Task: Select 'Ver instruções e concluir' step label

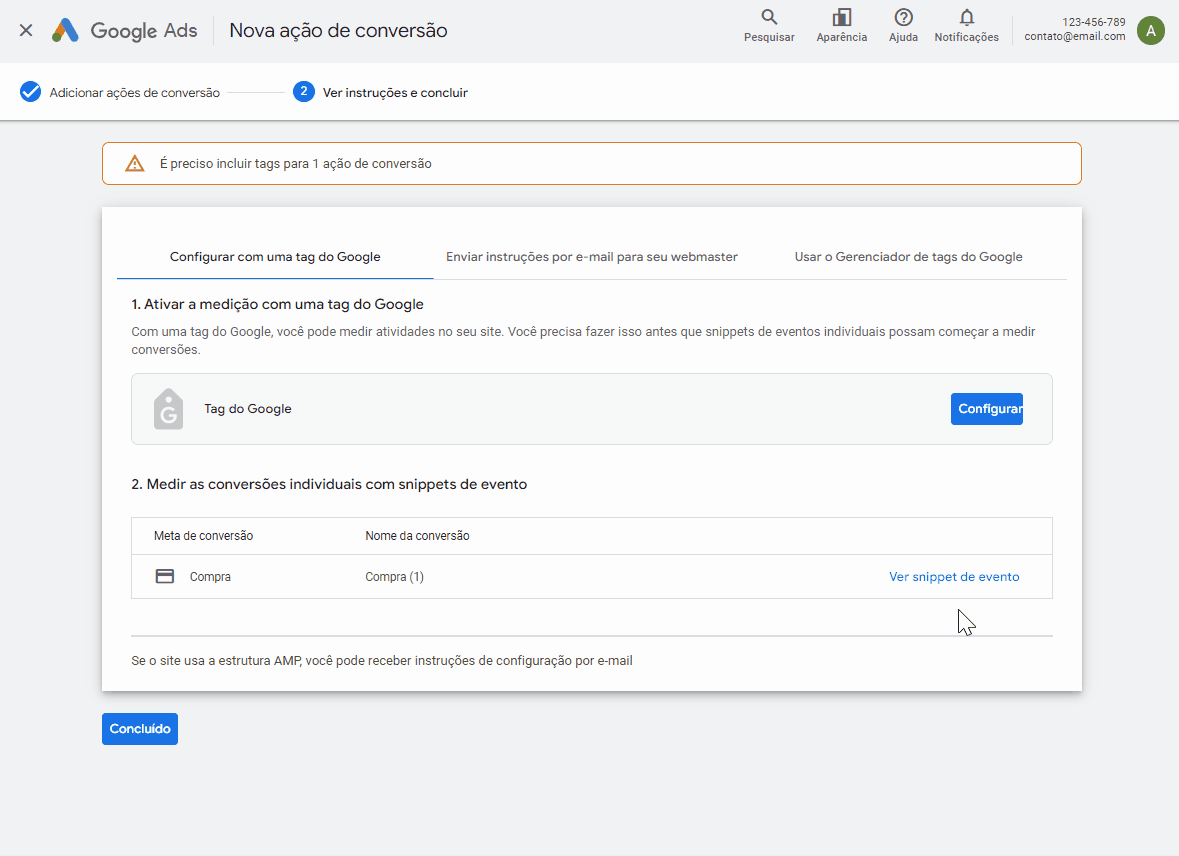Action: (x=396, y=93)
